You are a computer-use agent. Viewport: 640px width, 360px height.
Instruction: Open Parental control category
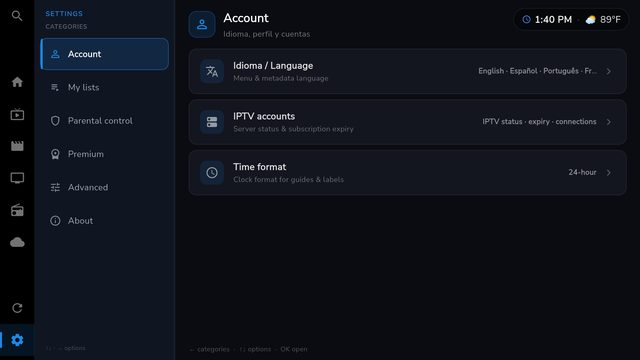click(104, 121)
